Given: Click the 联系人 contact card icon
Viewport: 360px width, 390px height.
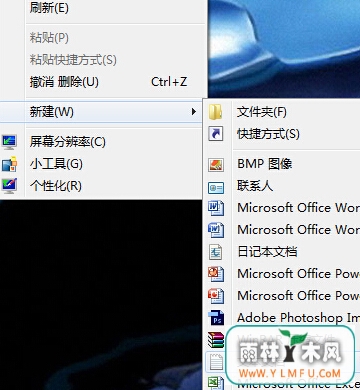Looking at the screenshot, I should 216,188.
